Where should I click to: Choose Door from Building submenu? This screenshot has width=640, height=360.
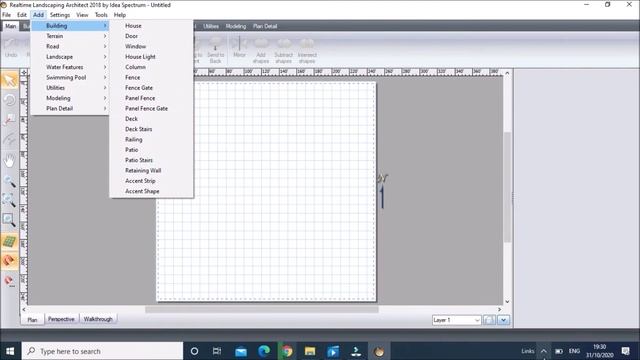[x=151, y=36]
